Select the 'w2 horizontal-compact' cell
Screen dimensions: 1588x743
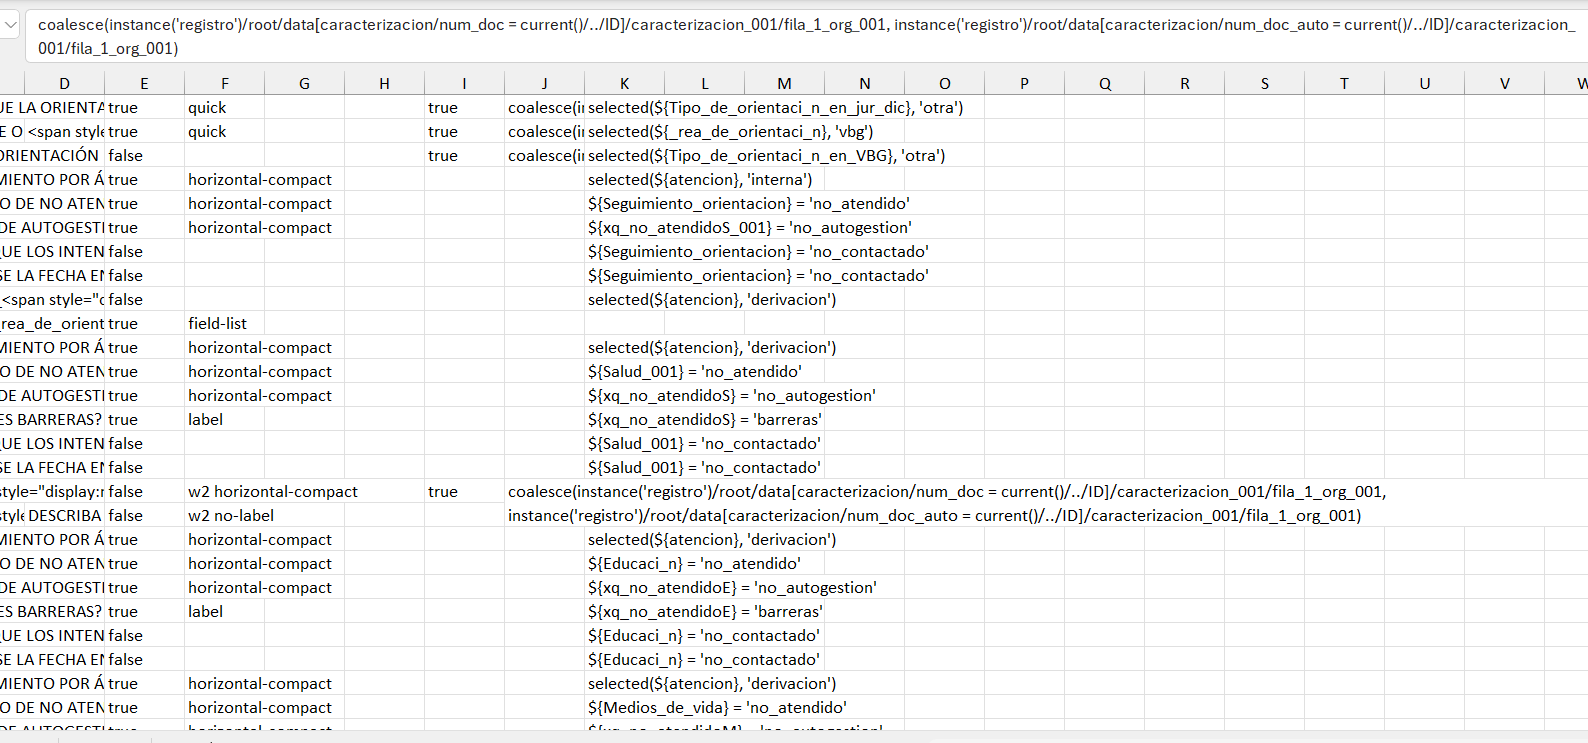pos(272,491)
